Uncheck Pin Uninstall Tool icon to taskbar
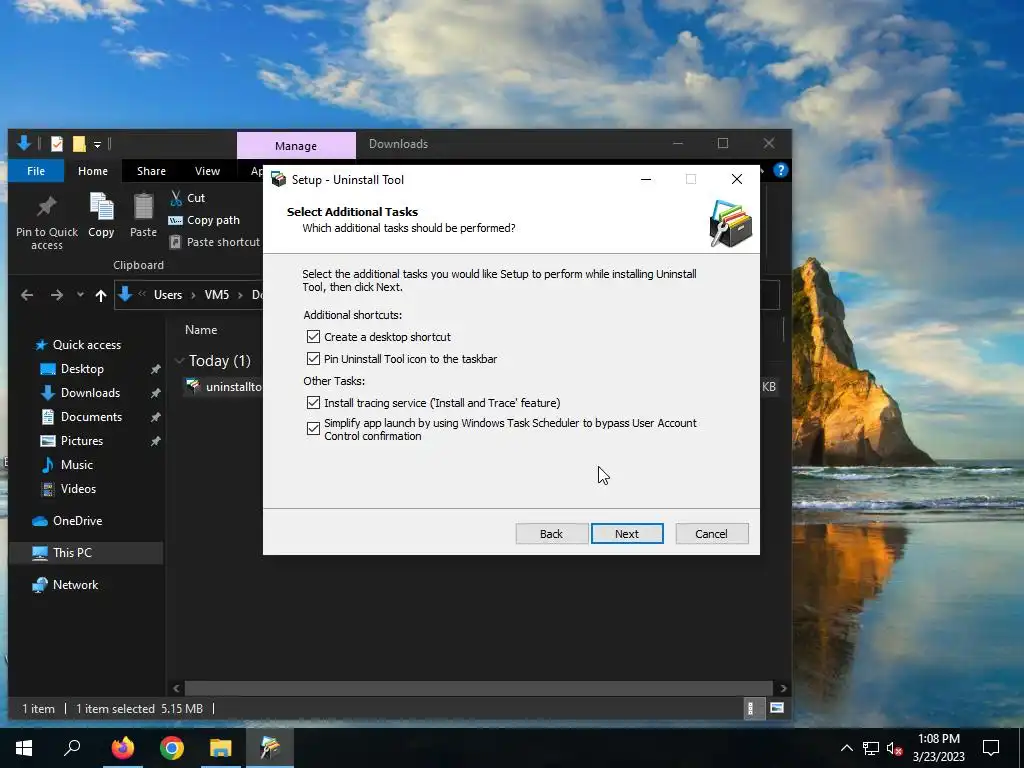The height and width of the screenshot is (768, 1024). coord(313,359)
